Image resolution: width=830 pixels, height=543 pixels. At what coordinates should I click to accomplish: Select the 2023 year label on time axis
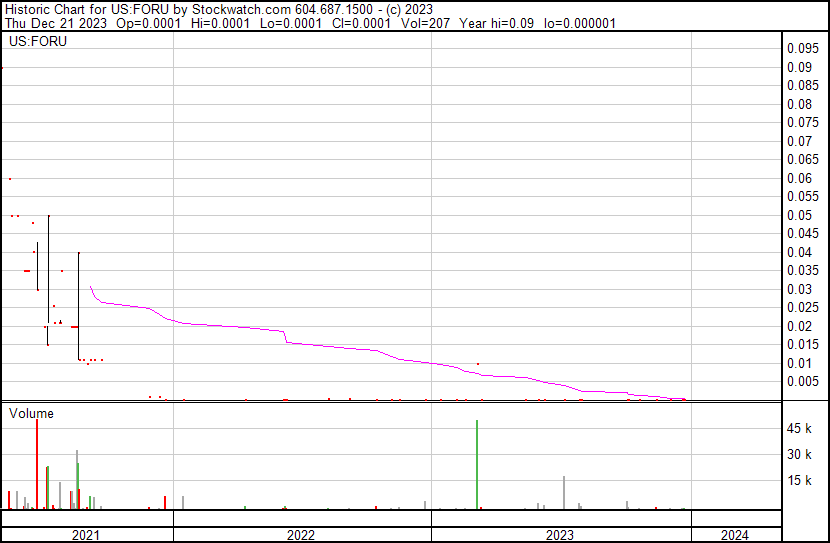click(560, 535)
